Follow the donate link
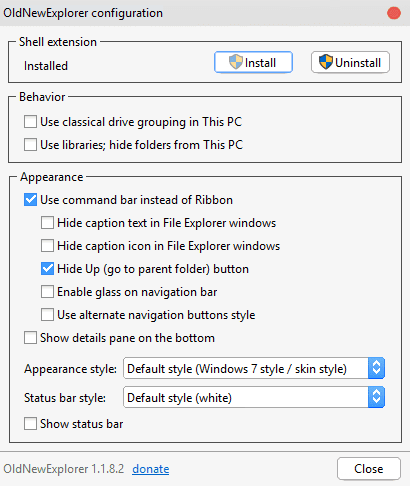Screen dimensions: 410x486 tap(151, 469)
